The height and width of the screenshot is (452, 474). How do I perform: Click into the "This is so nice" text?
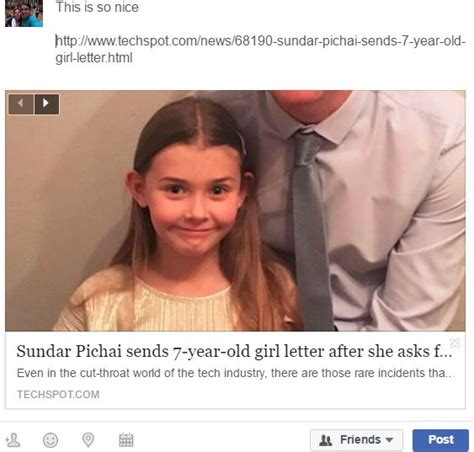tap(97, 7)
